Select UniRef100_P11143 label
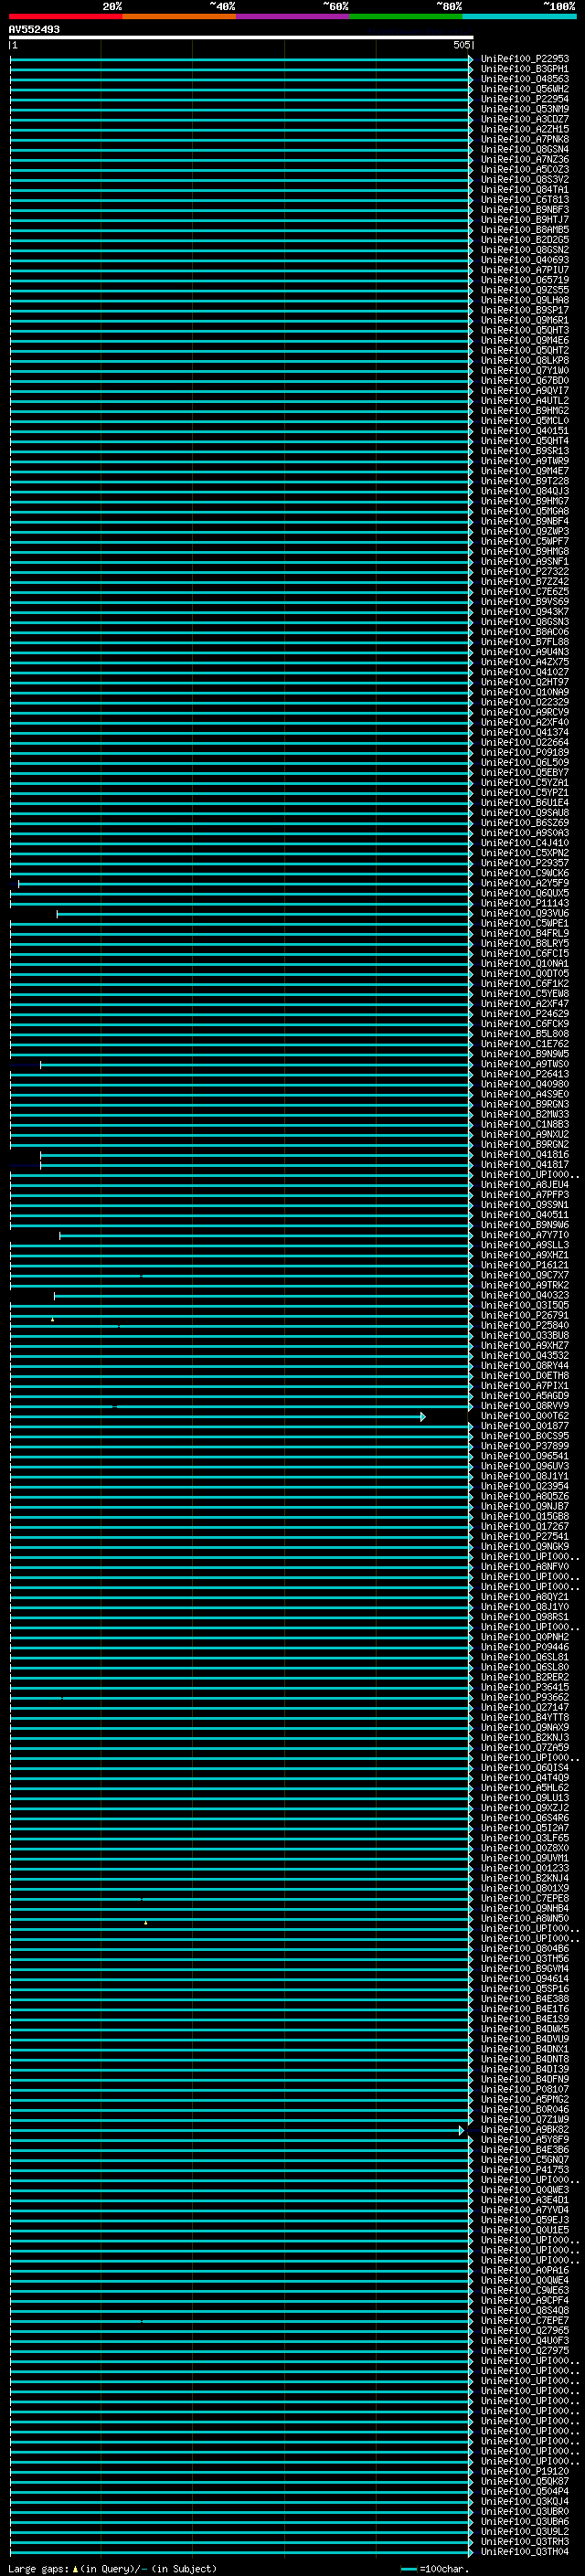This screenshot has width=585, height=2576. [x=524, y=903]
